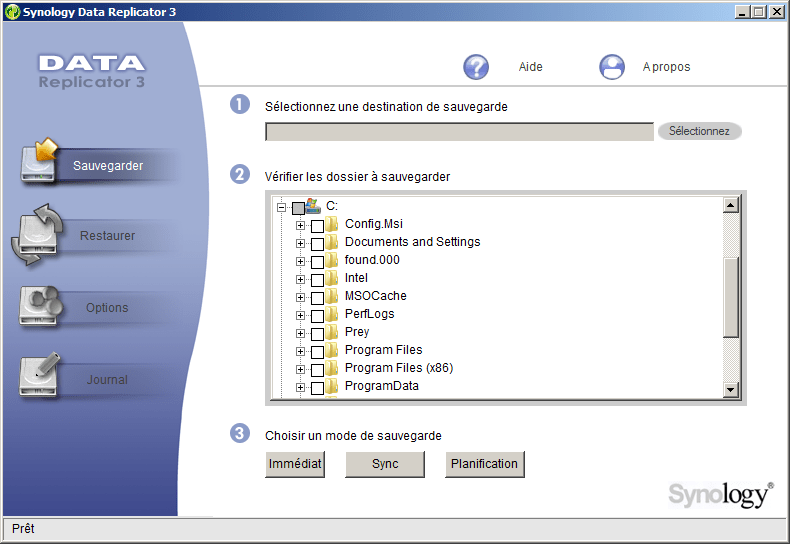Check the ProgramData checkbox
Viewport: 790px width, 544px height.
(x=317, y=388)
